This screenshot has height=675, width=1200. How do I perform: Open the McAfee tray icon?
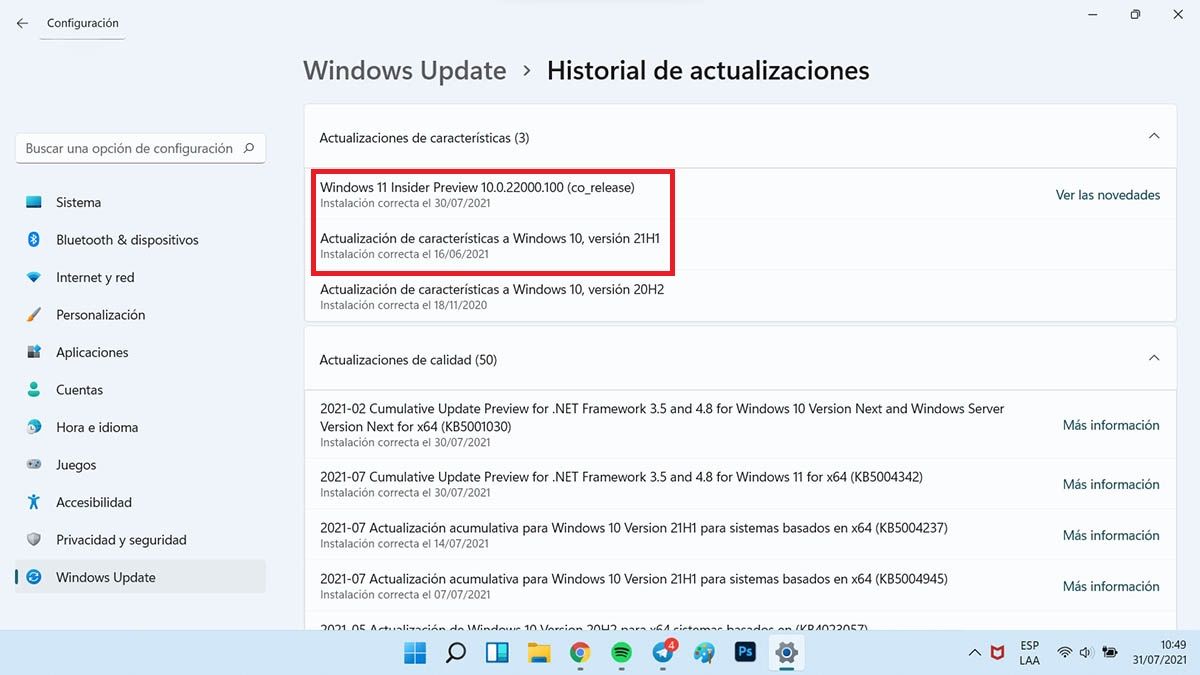[x=997, y=653]
